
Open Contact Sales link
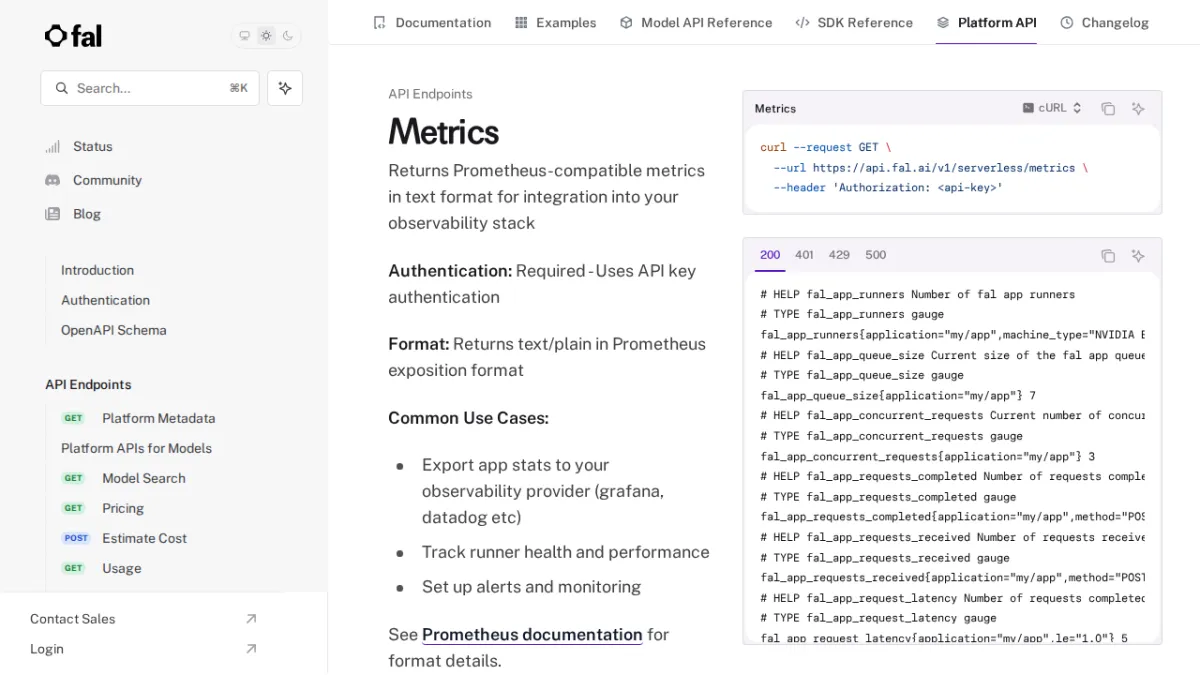[72, 619]
